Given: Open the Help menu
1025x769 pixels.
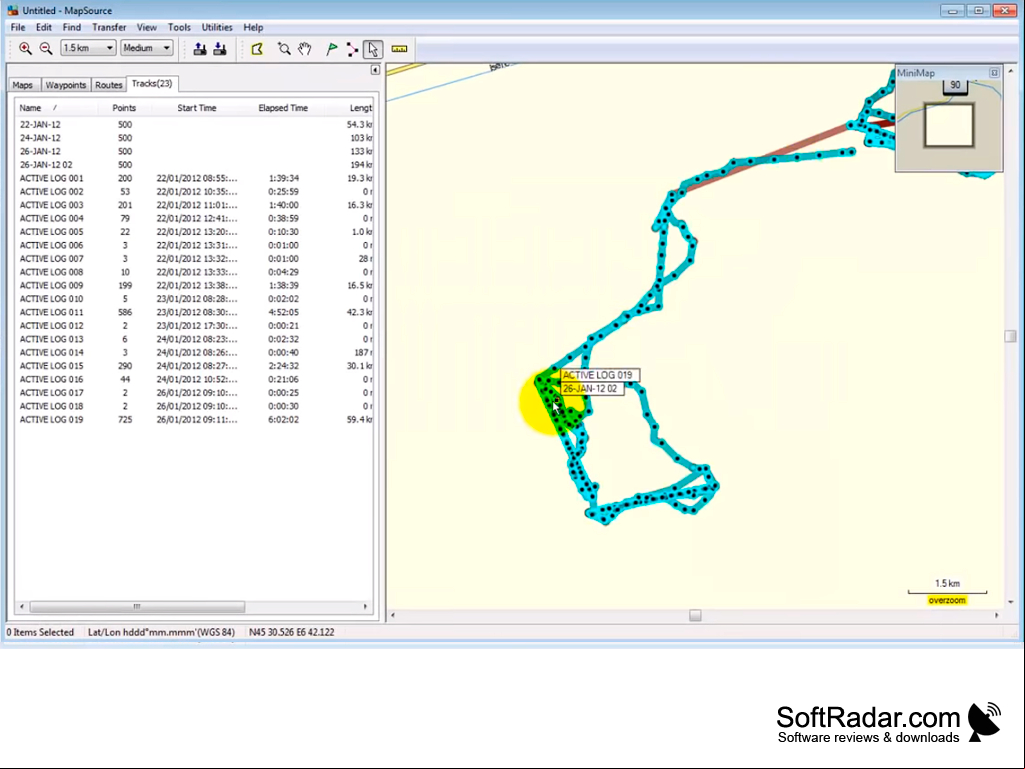Looking at the screenshot, I should pyautogui.click(x=253, y=27).
